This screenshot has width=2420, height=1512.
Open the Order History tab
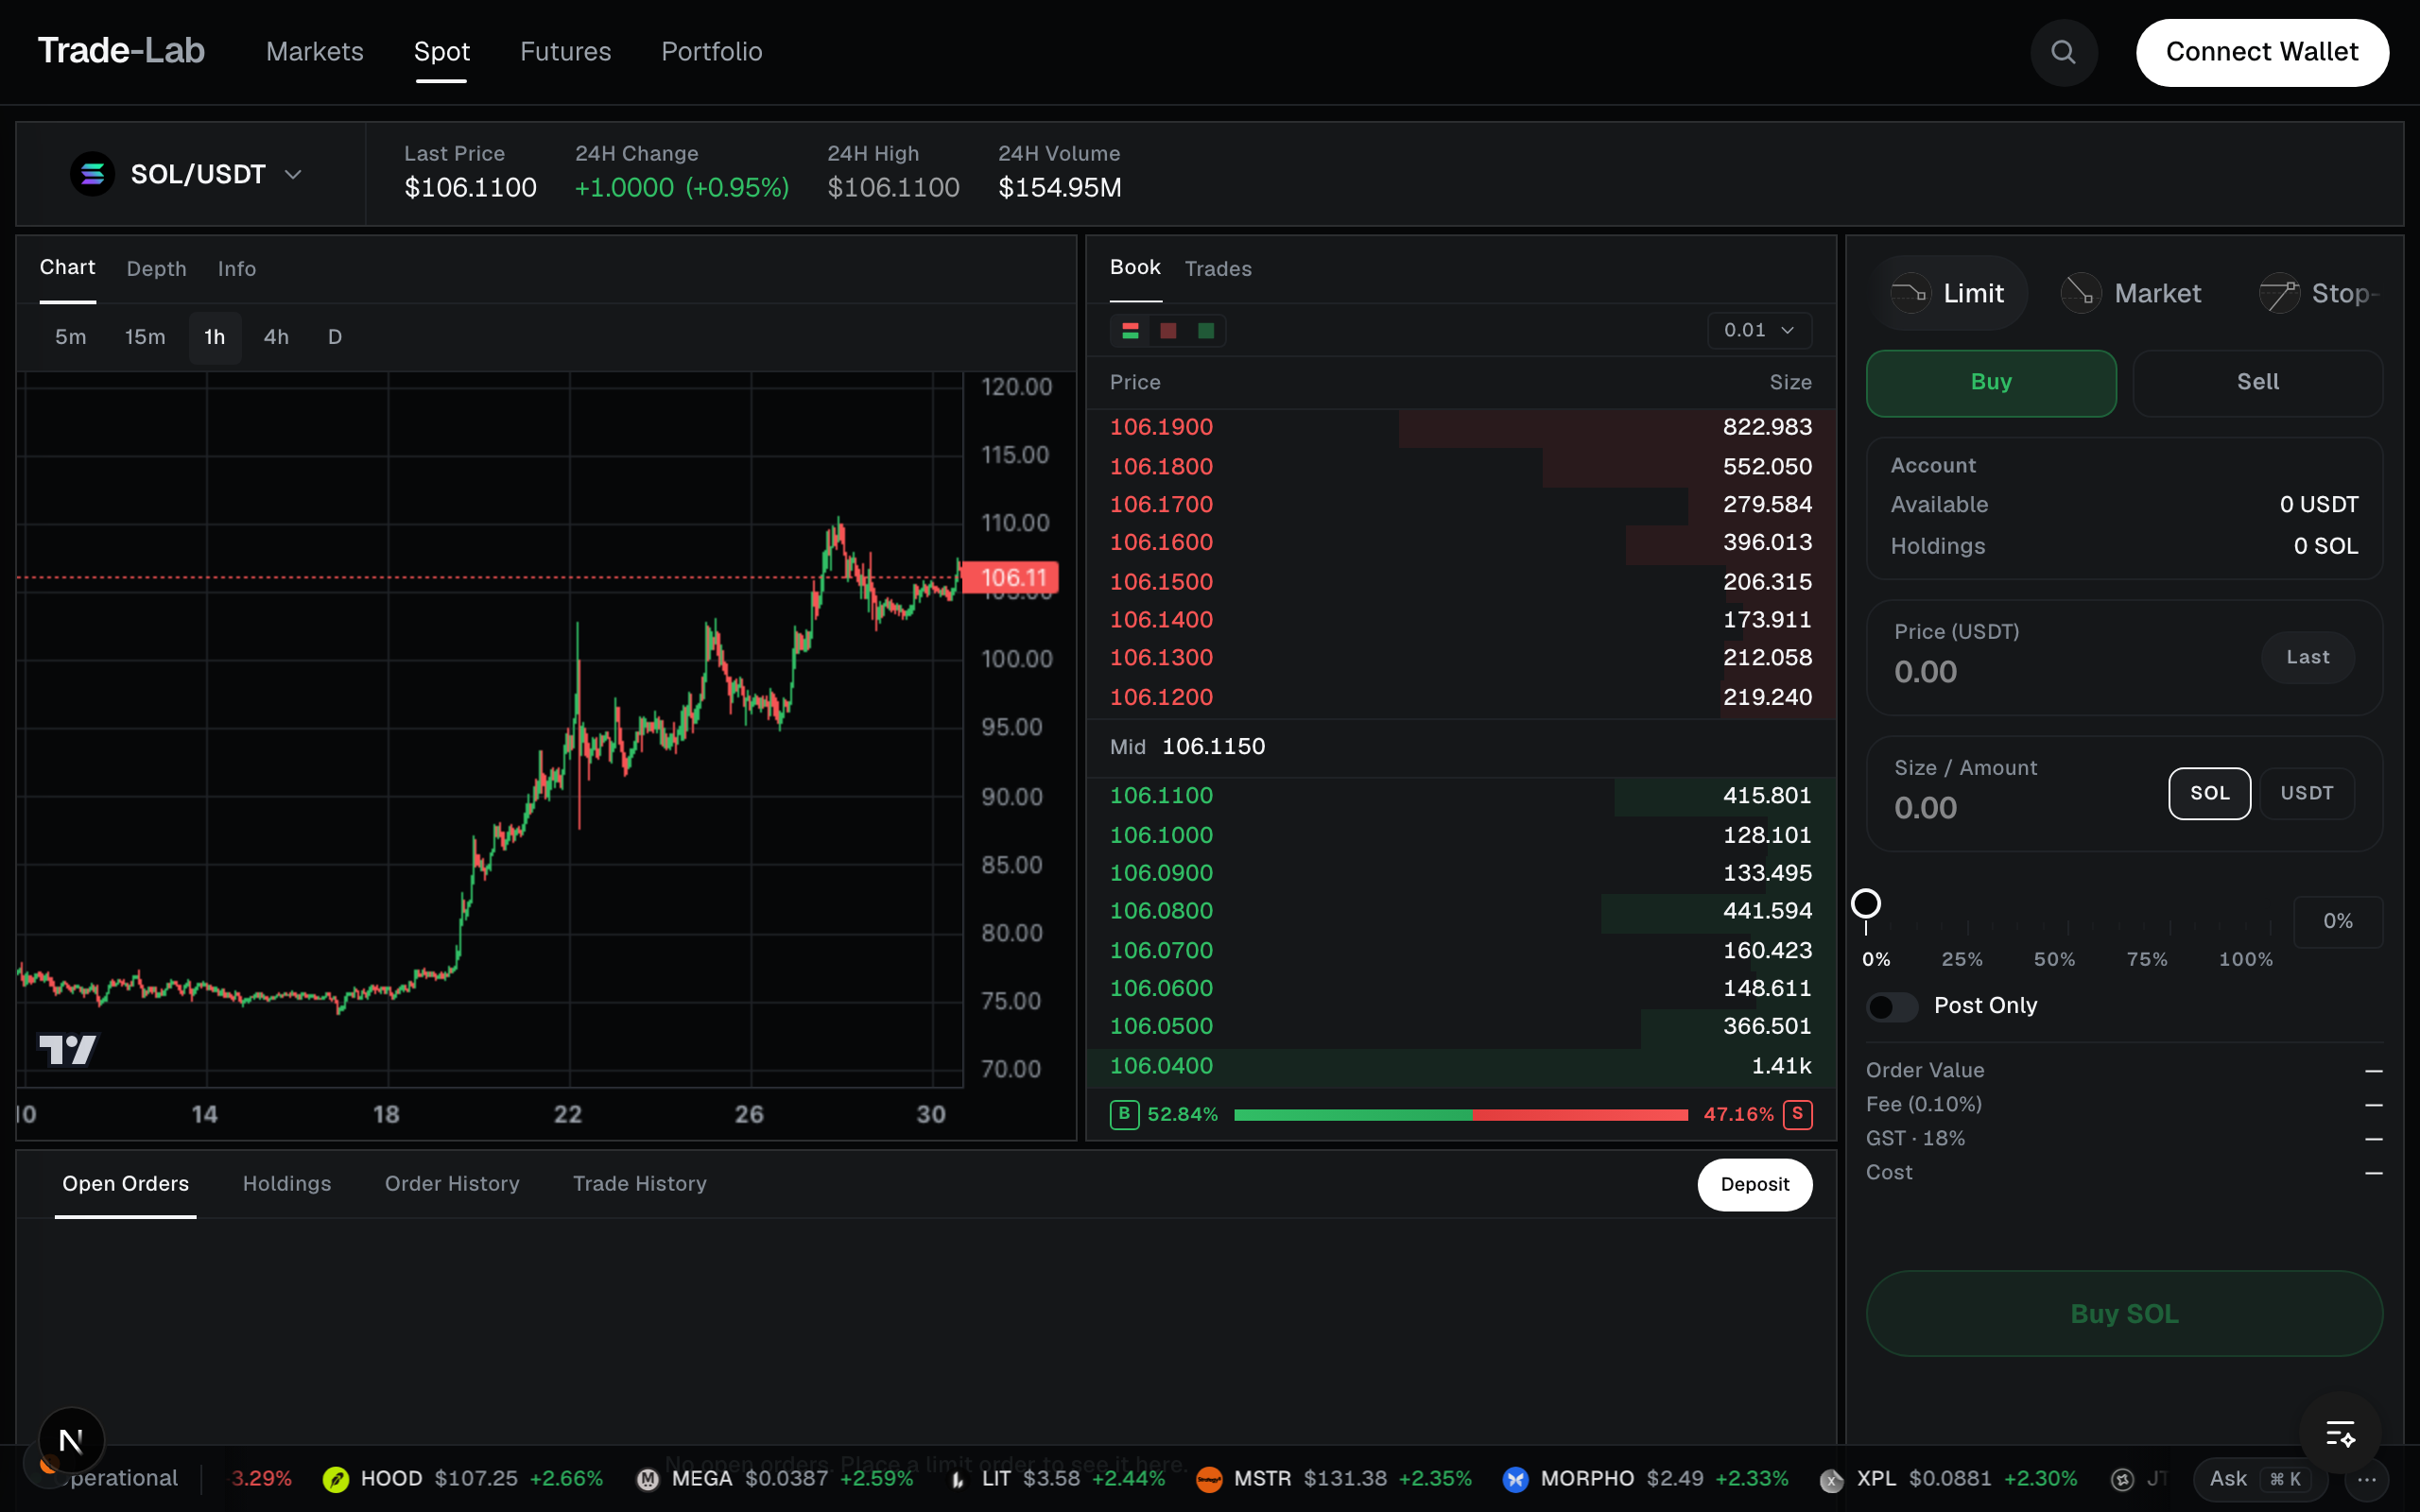click(x=452, y=1184)
